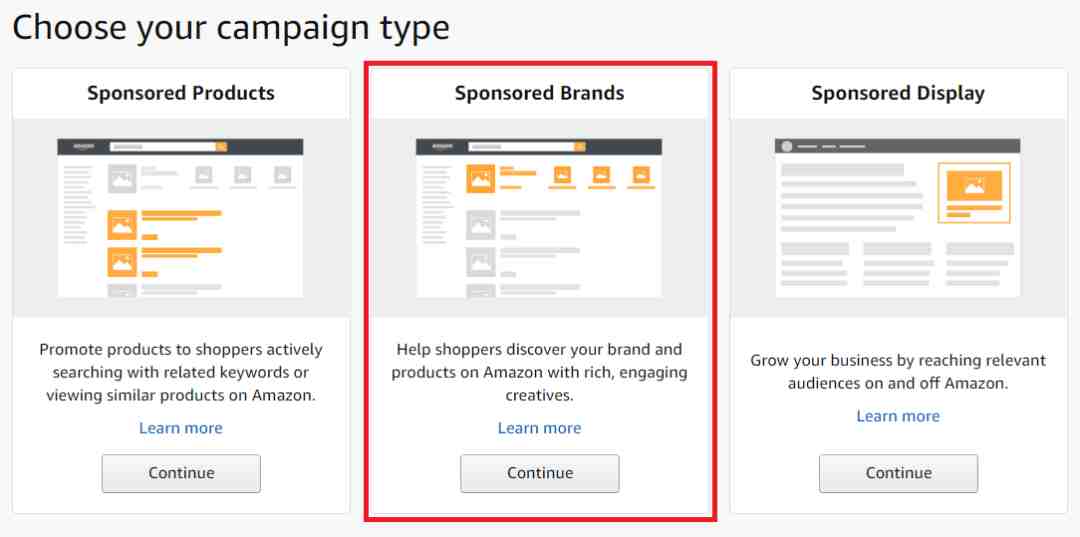Click orange search button in Sponsored Brands preview

pos(580,147)
